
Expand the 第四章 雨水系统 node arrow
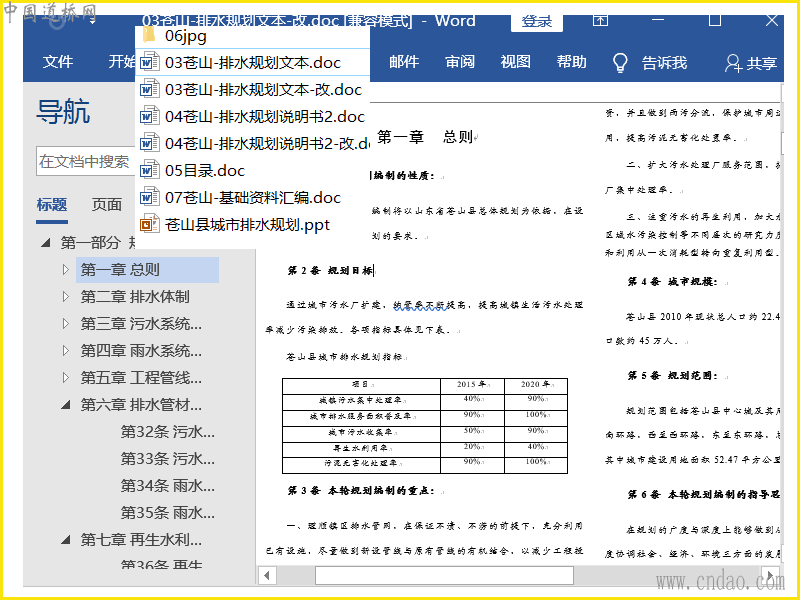(x=65, y=351)
